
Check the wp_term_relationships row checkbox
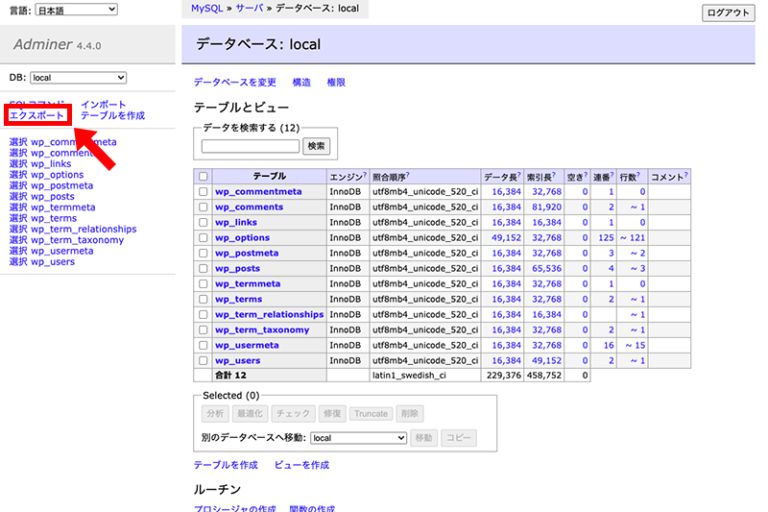[203, 314]
